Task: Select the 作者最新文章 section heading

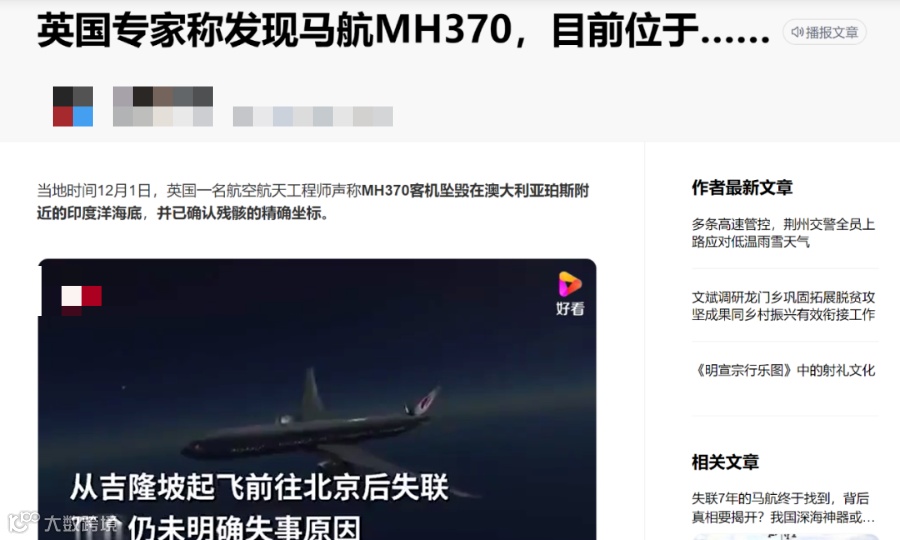Action: [742, 187]
